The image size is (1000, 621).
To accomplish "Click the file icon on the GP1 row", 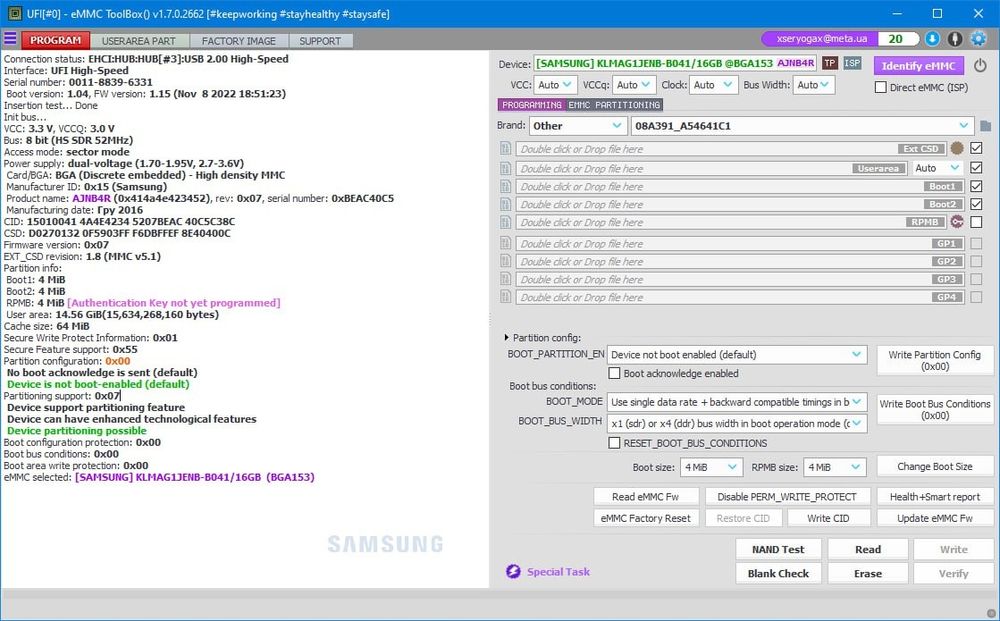I will pos(506,244).
